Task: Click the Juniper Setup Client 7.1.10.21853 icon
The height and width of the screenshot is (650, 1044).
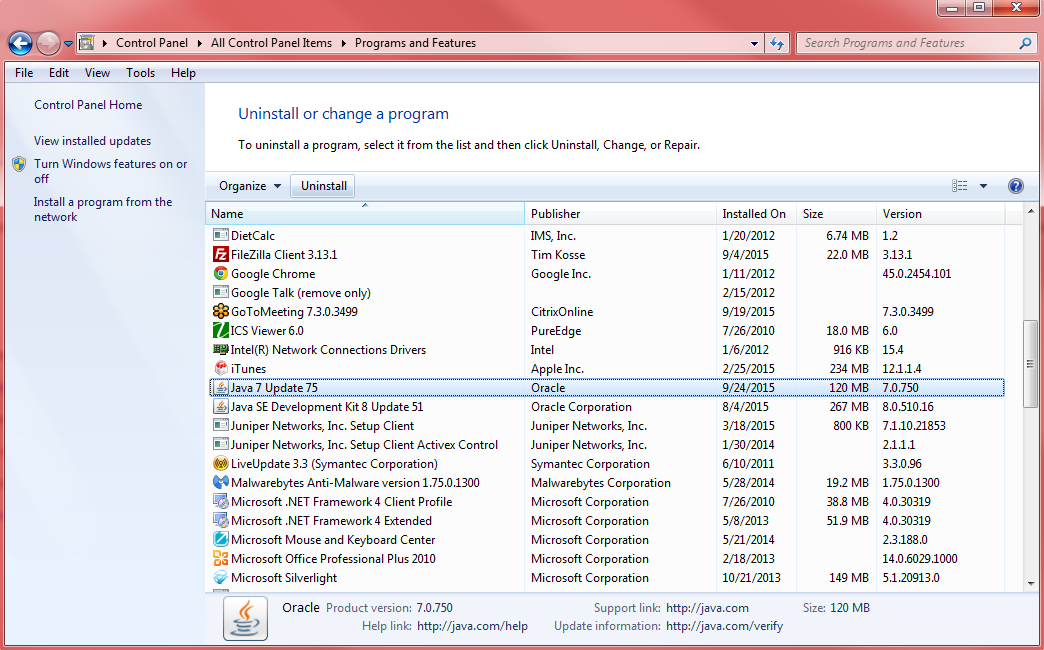Action: click(220, 426)
